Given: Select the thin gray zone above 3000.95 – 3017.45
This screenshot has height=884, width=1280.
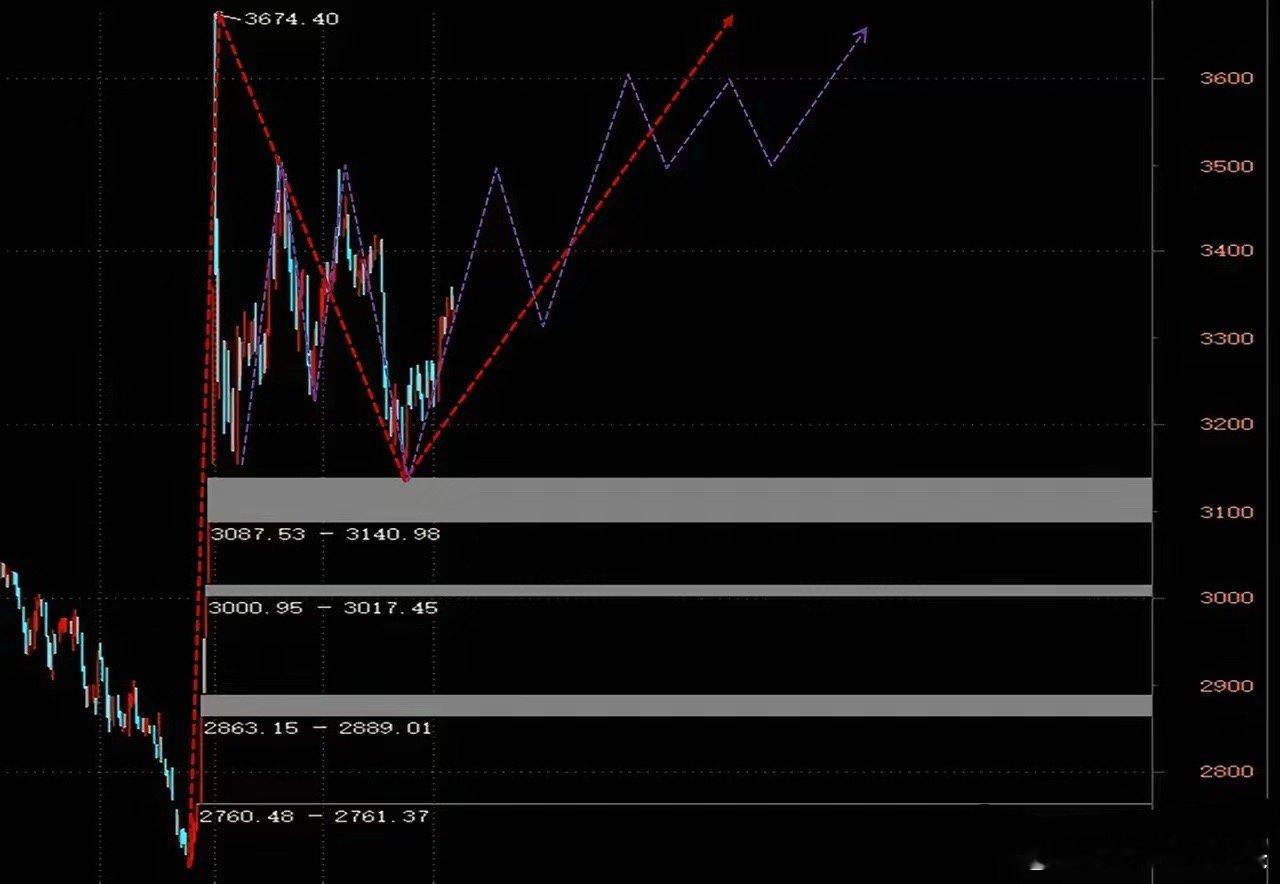Looking at the screenshot, I should [x=679, y=591].
